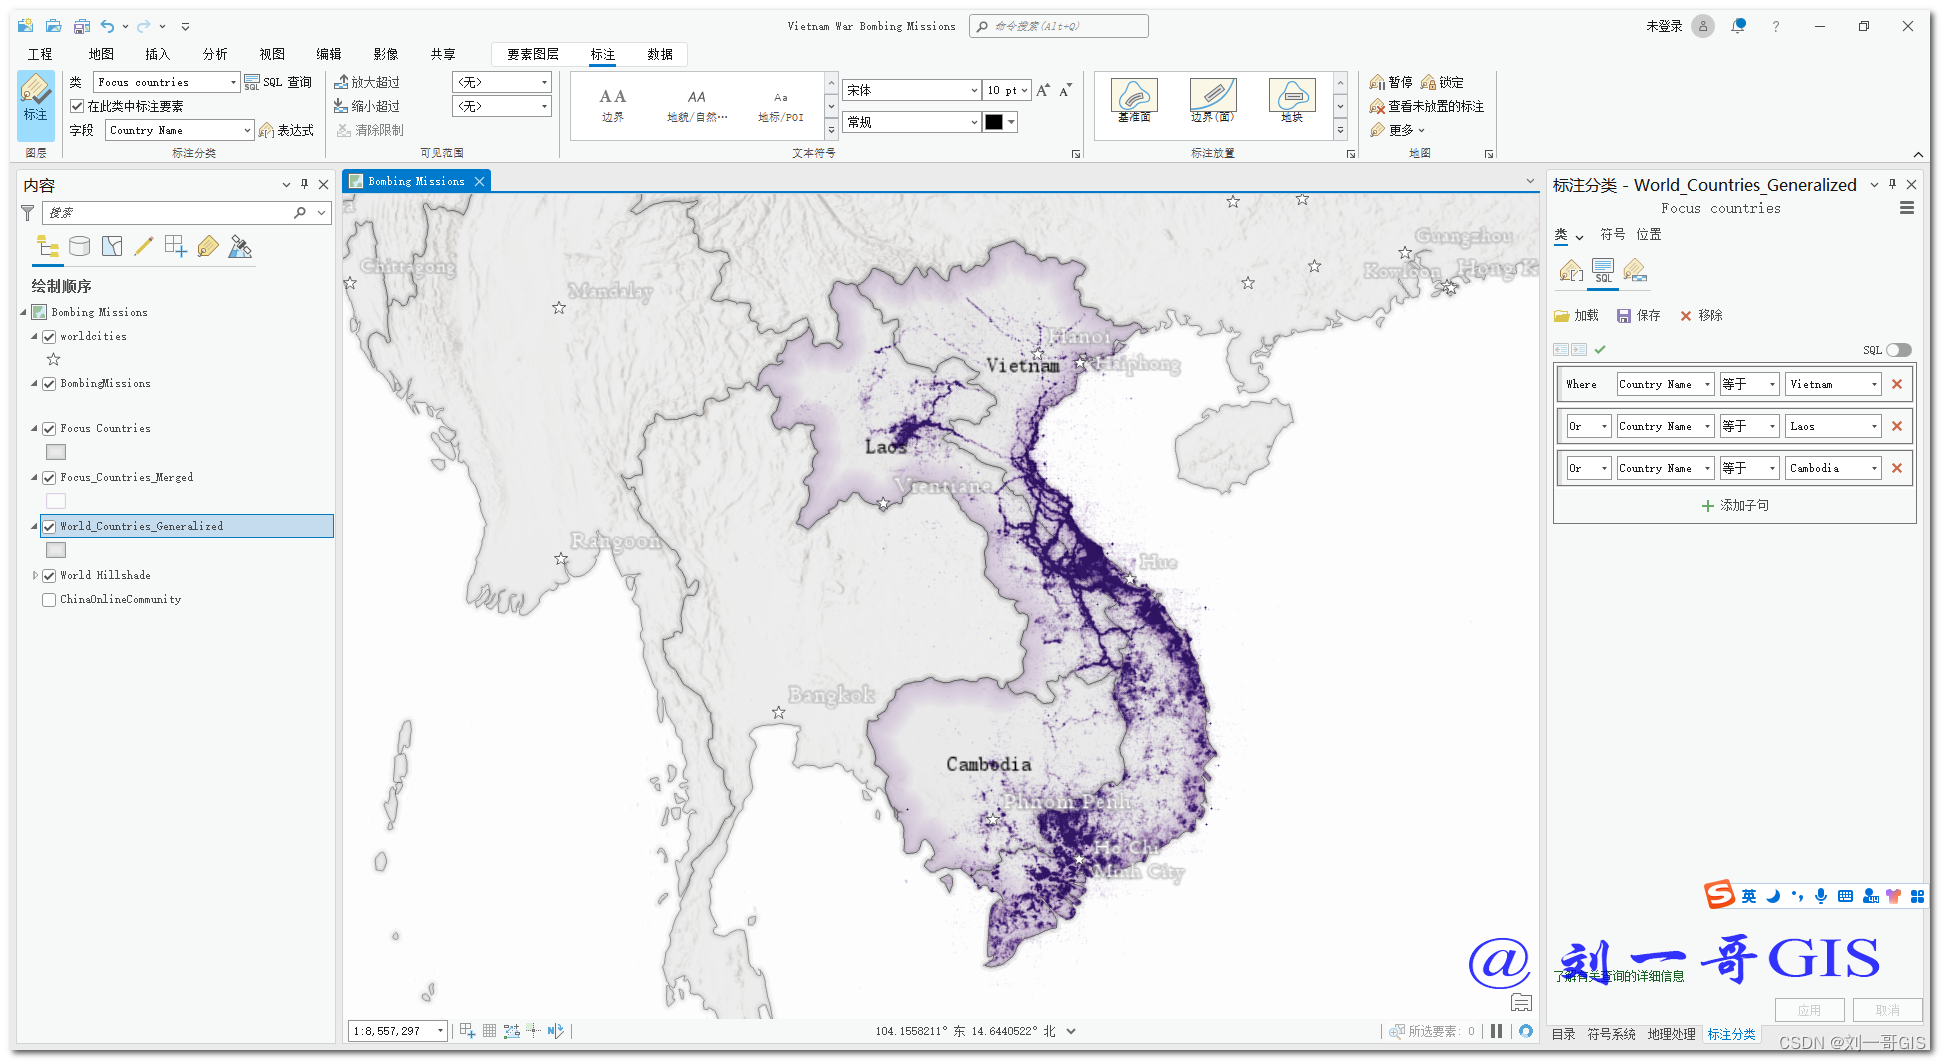
Task: Toggle the SQL mode switch
Action: 1899,350
